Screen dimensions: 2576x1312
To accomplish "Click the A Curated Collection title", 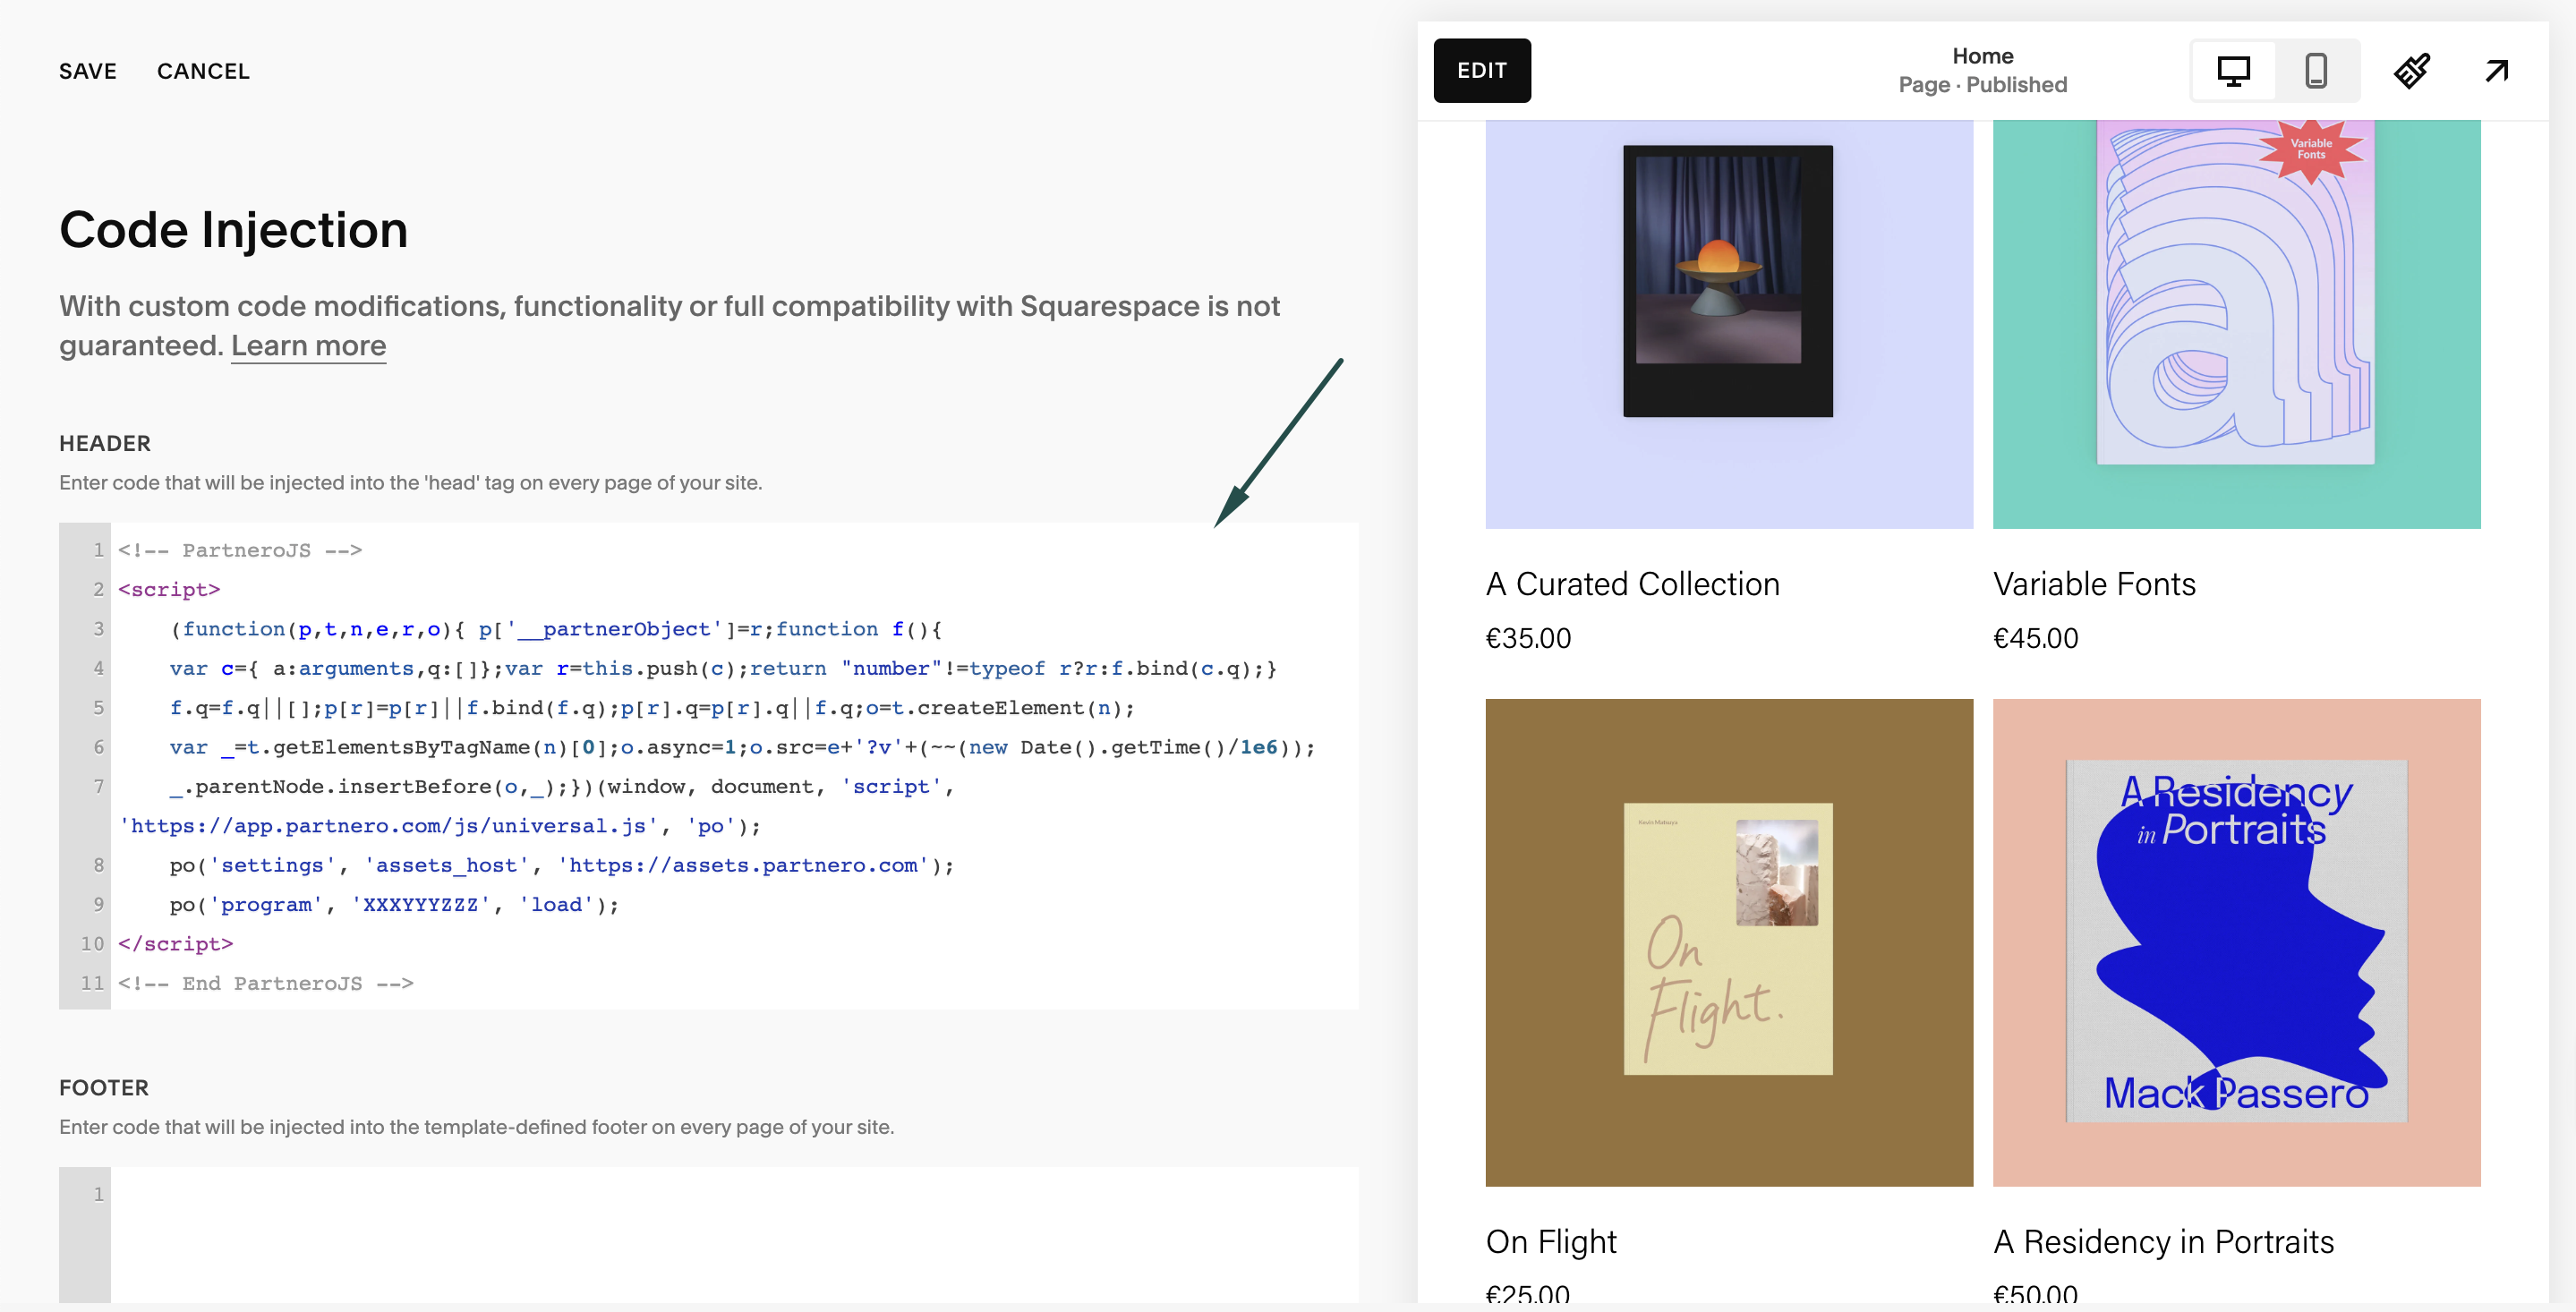I will (1632, 584).
